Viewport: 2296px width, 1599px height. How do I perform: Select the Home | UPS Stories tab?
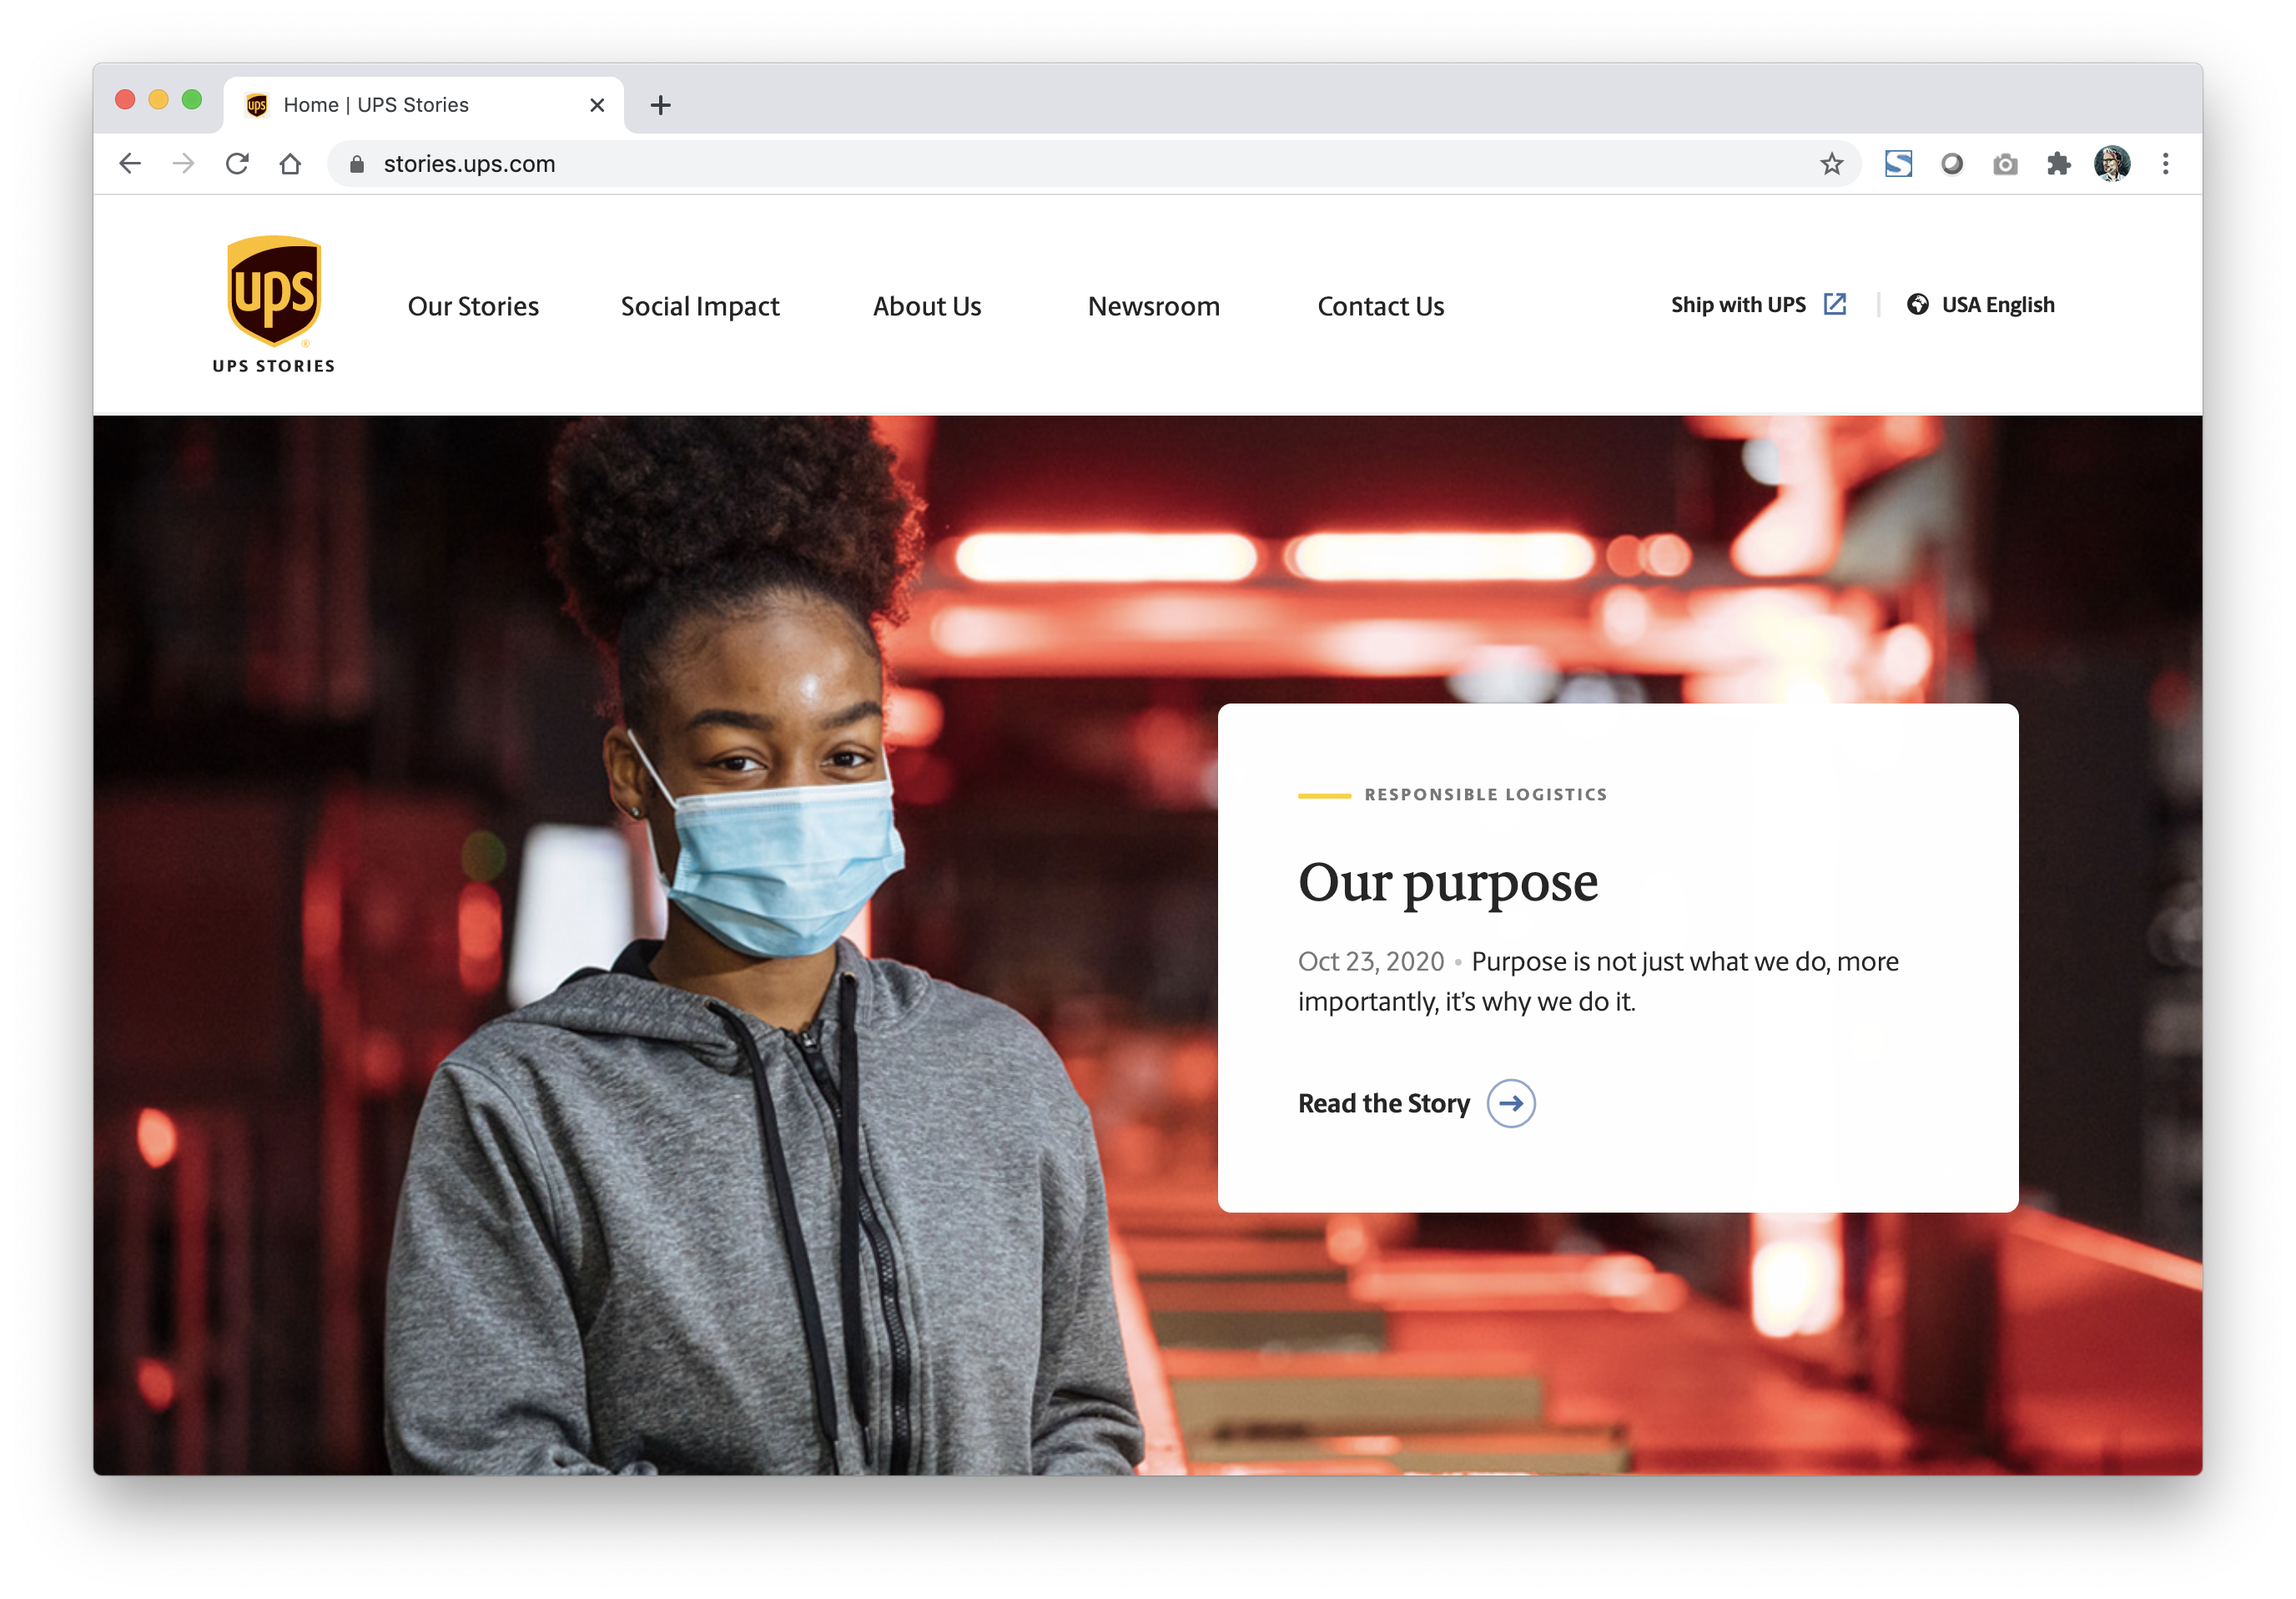click(424, 105)
